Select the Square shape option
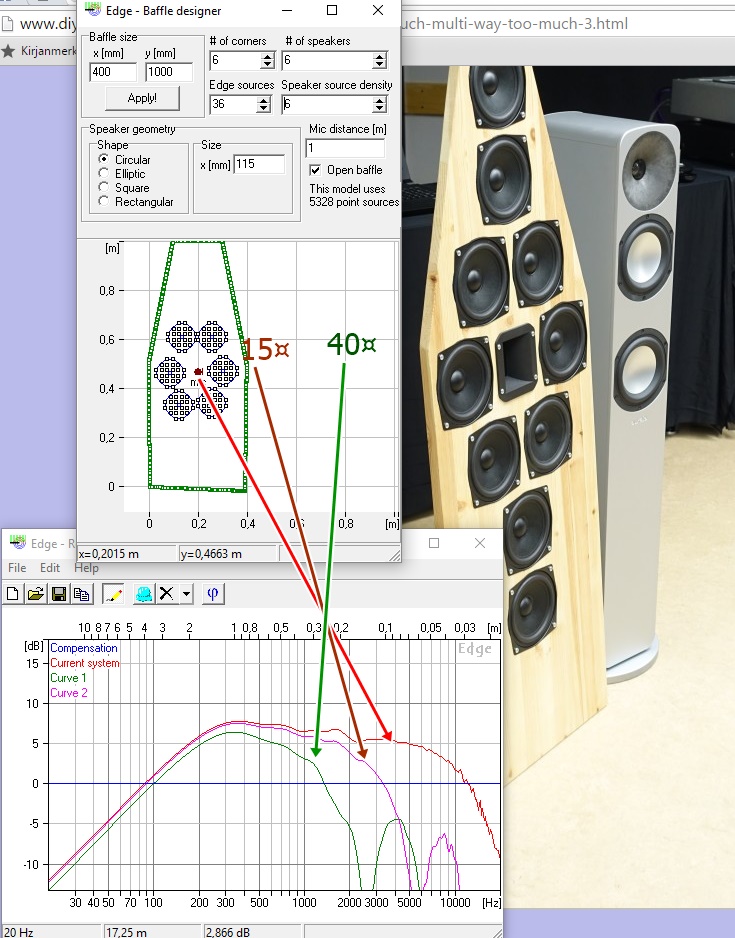735x938 pixels. (103, 187)
